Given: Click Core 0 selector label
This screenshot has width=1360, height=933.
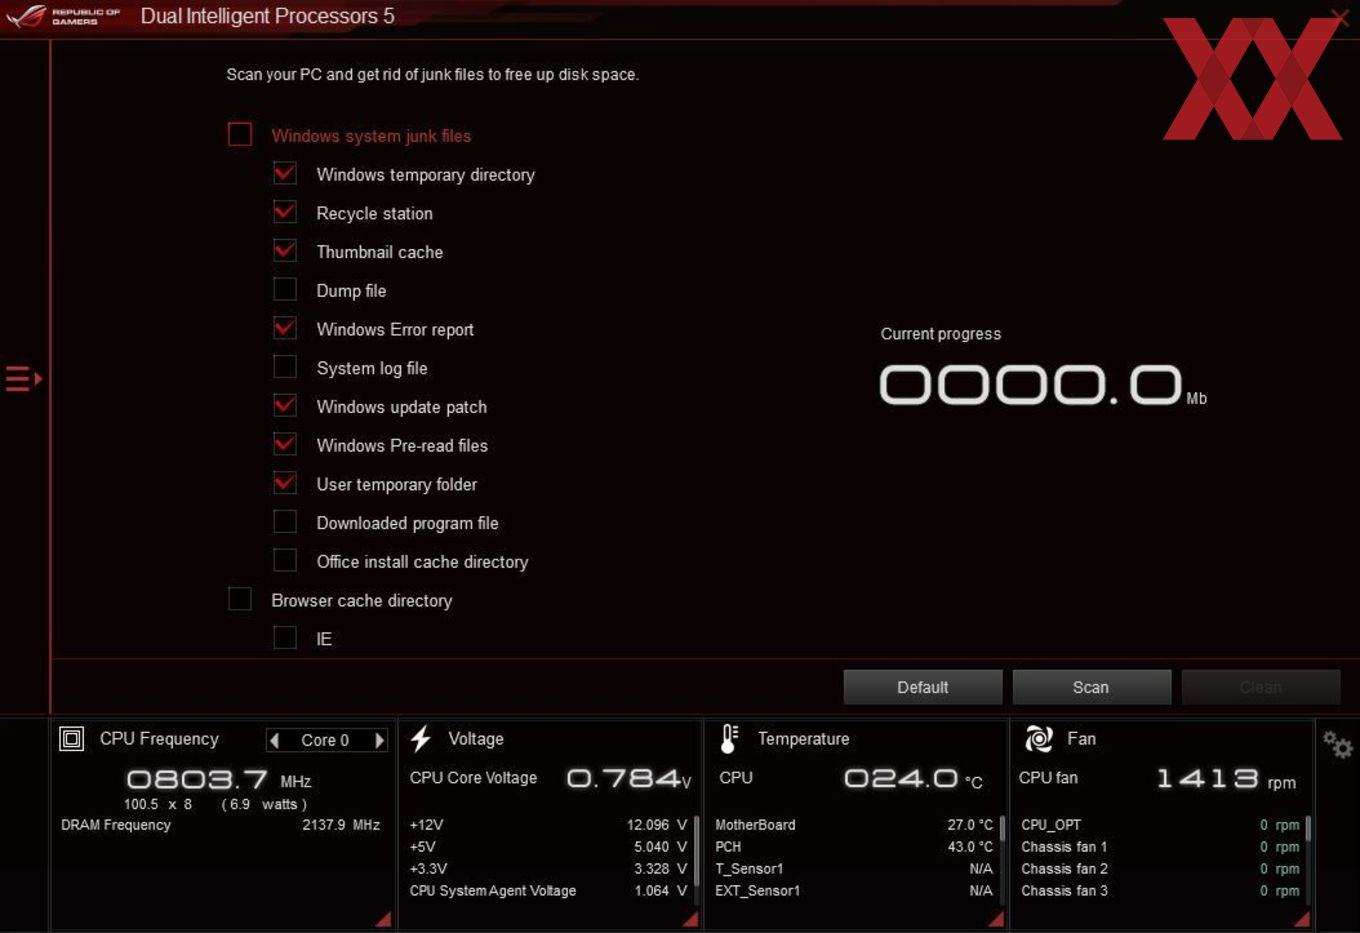Looking at the screenshot, I should [x=325, y=740].
